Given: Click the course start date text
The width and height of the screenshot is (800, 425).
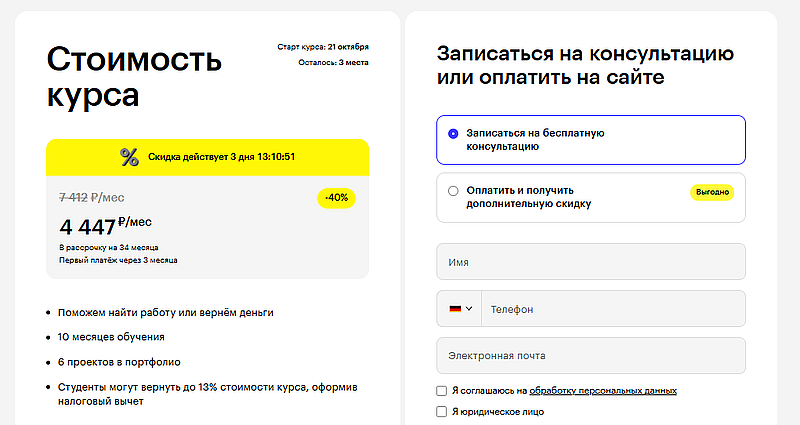Looking at the screenshot, I should pos(323,46).
